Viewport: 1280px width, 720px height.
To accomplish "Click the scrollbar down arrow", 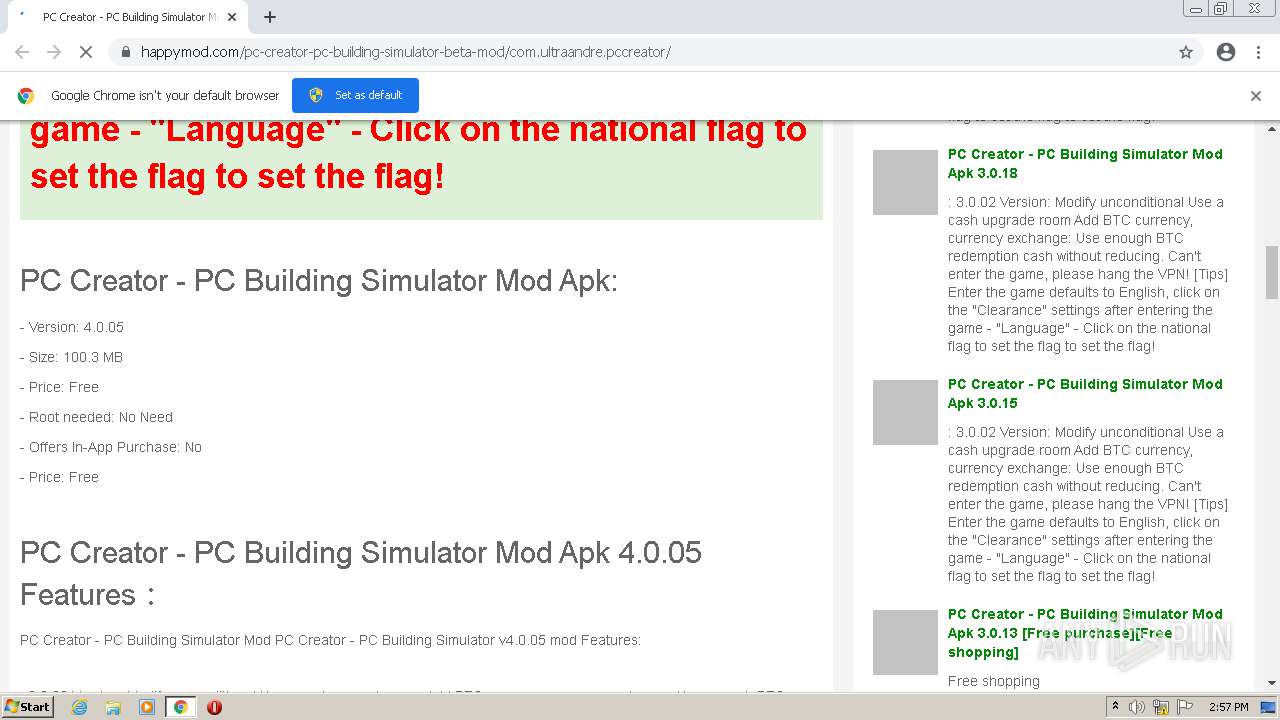I will click(1272, 682).
